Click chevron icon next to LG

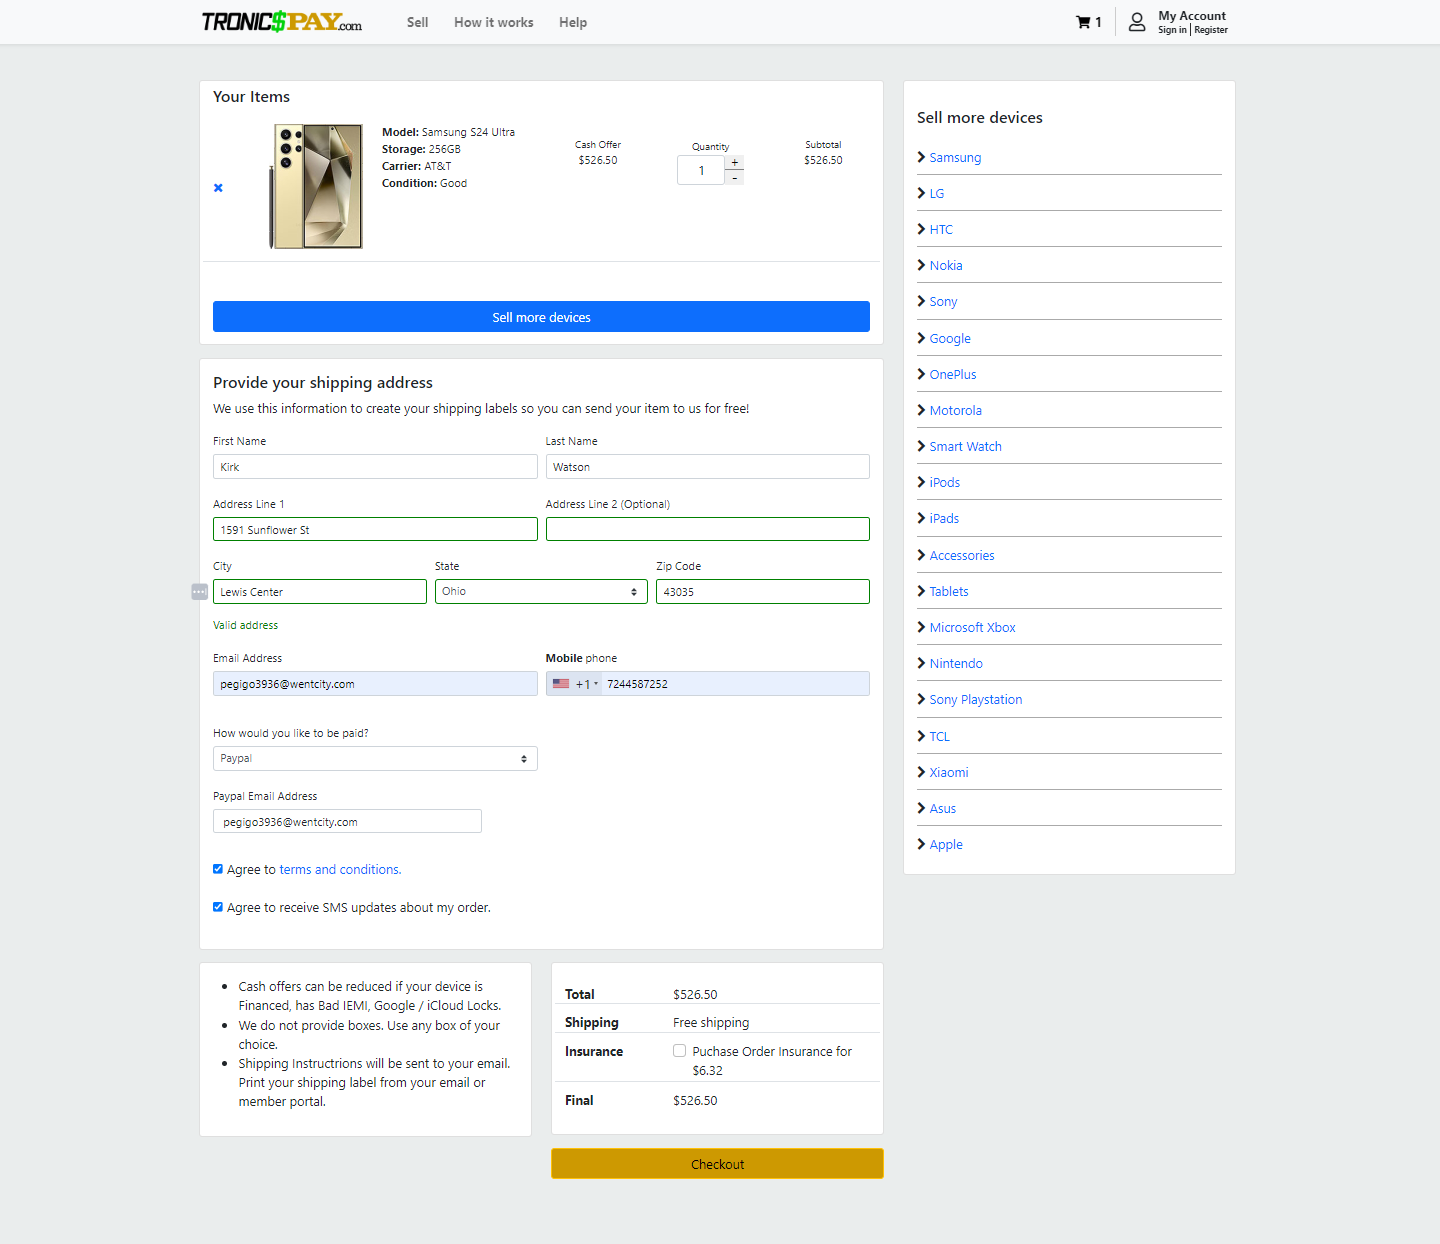[921, 193]
